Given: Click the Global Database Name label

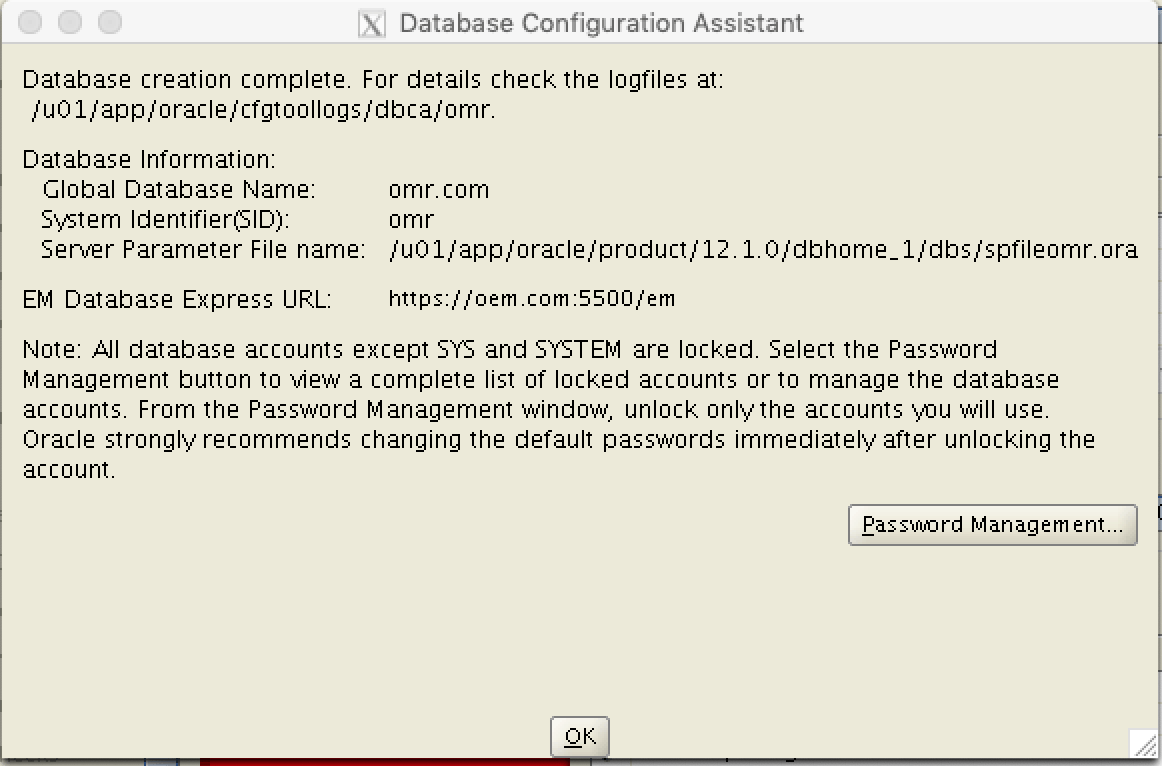Looking at the screenshot, I should (179, 190).
